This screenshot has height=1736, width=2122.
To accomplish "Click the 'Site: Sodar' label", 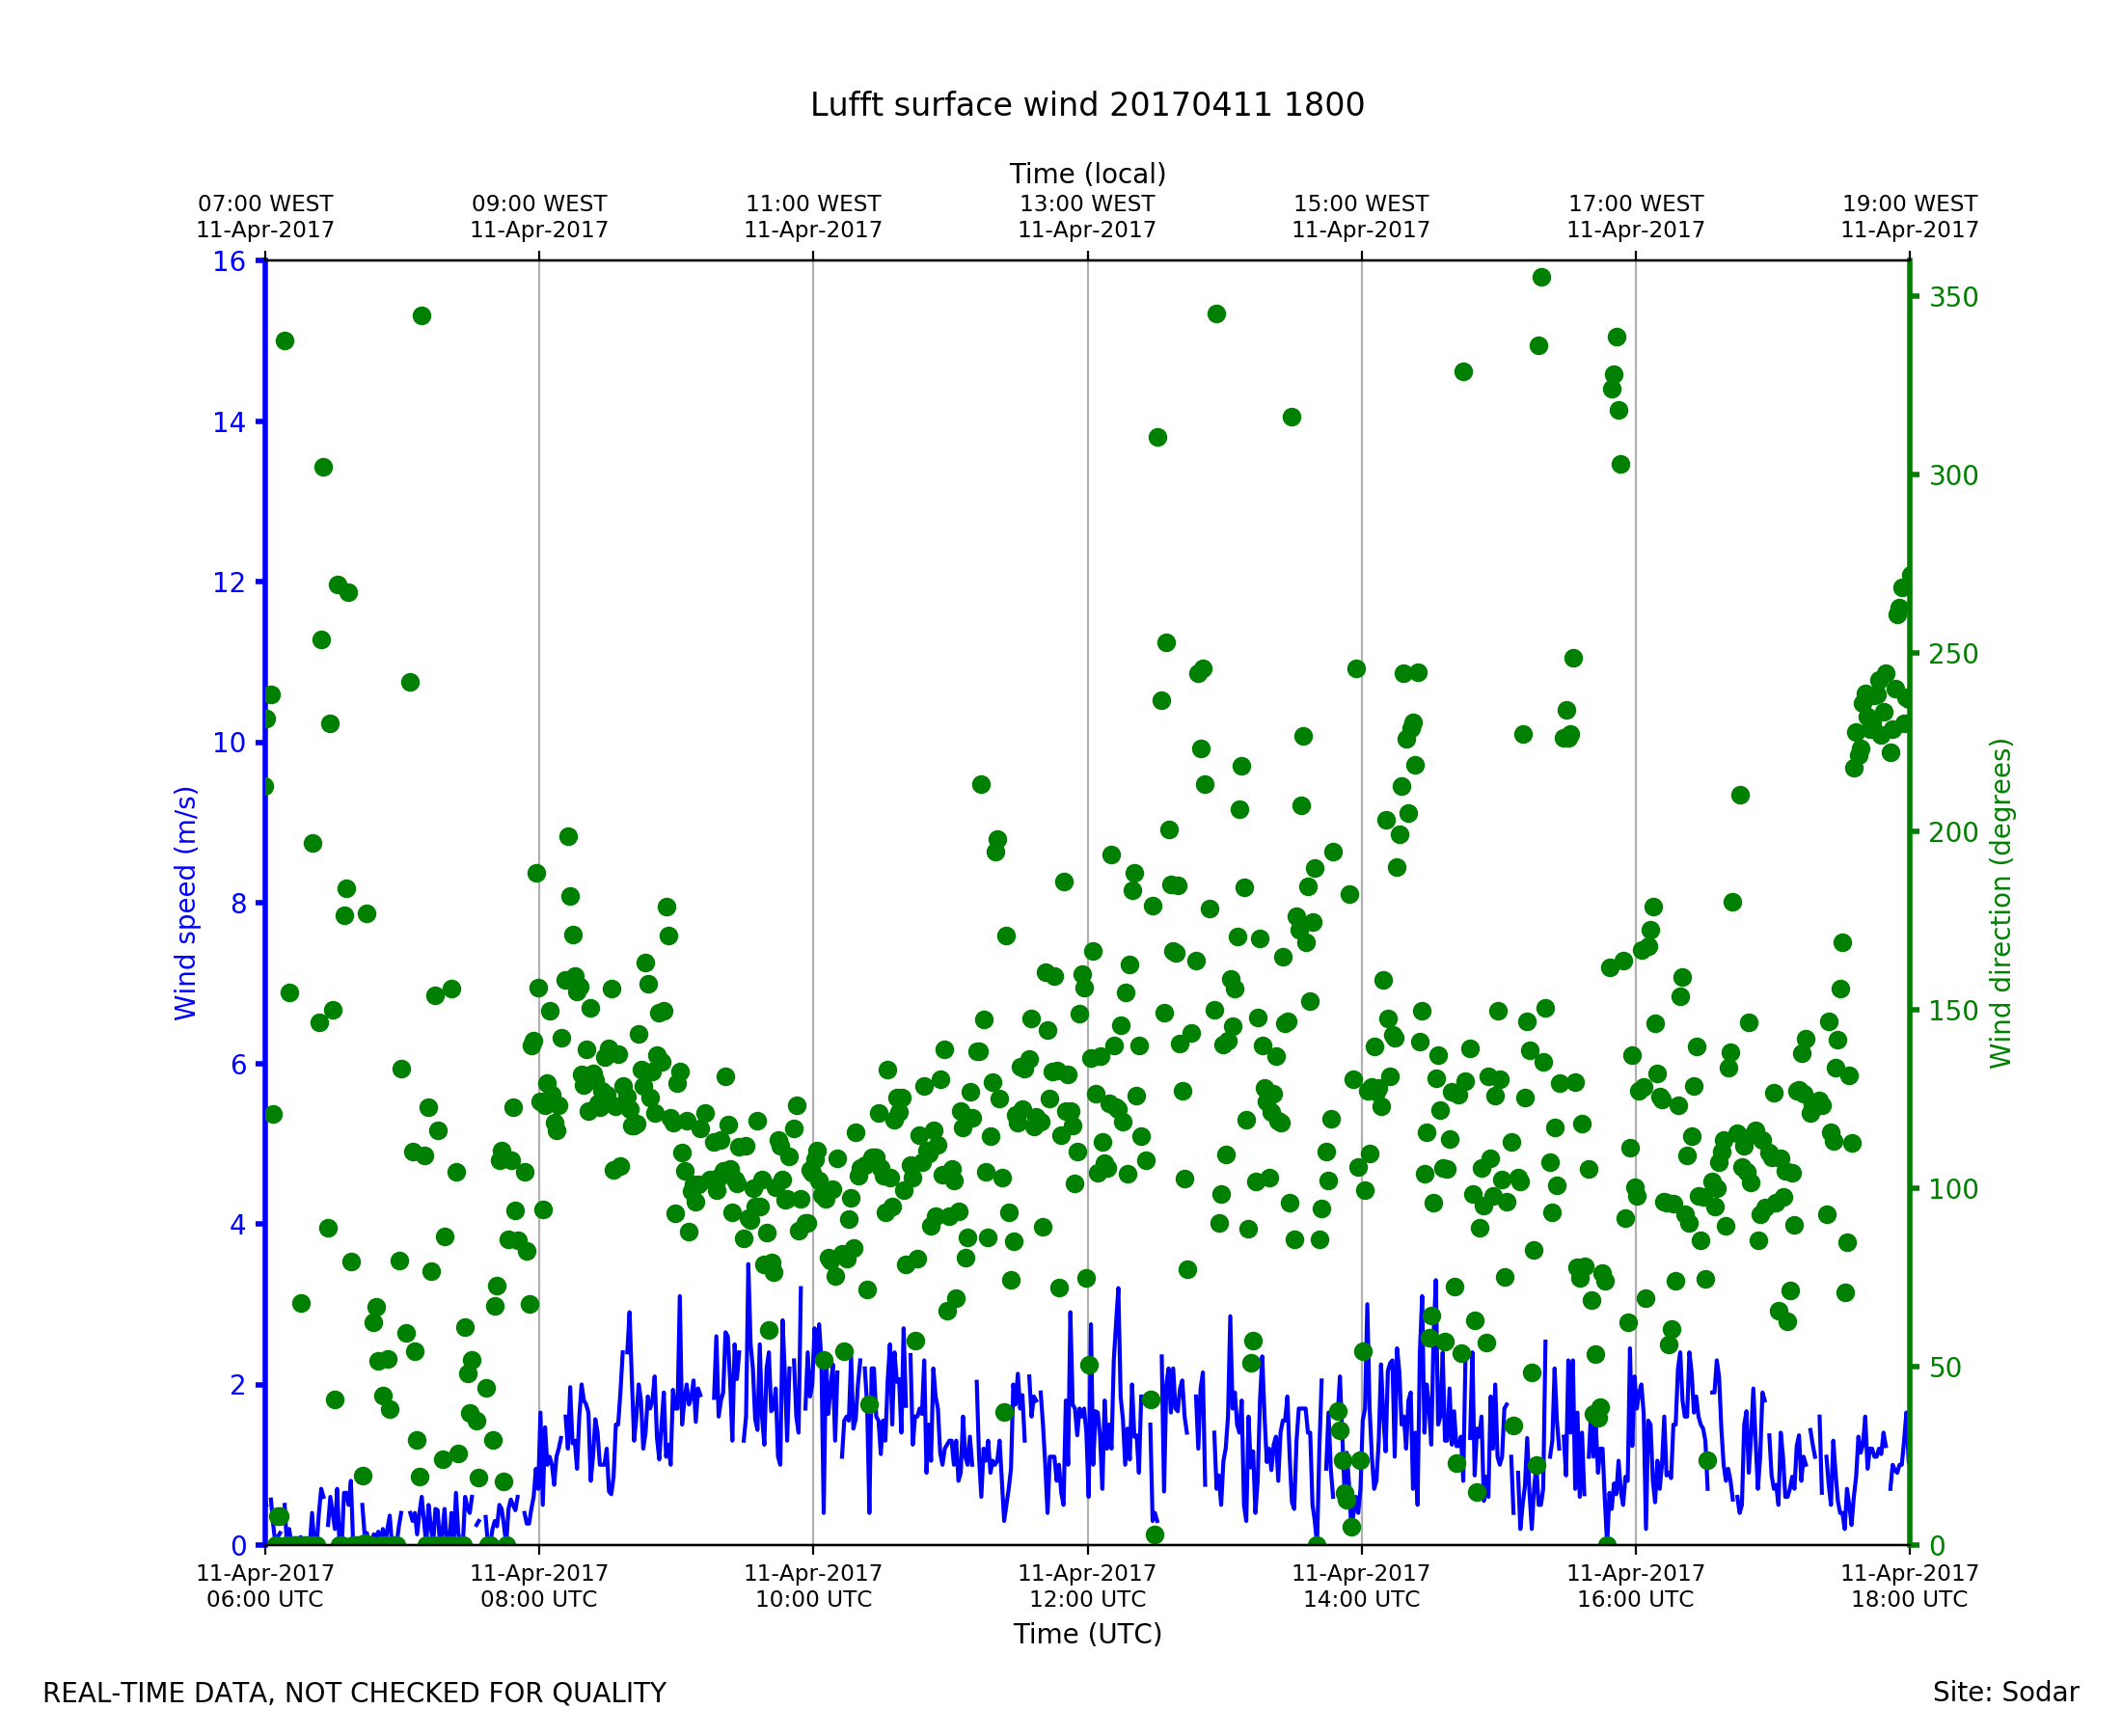I will pyautogui.click(x=2005, y=1693).
